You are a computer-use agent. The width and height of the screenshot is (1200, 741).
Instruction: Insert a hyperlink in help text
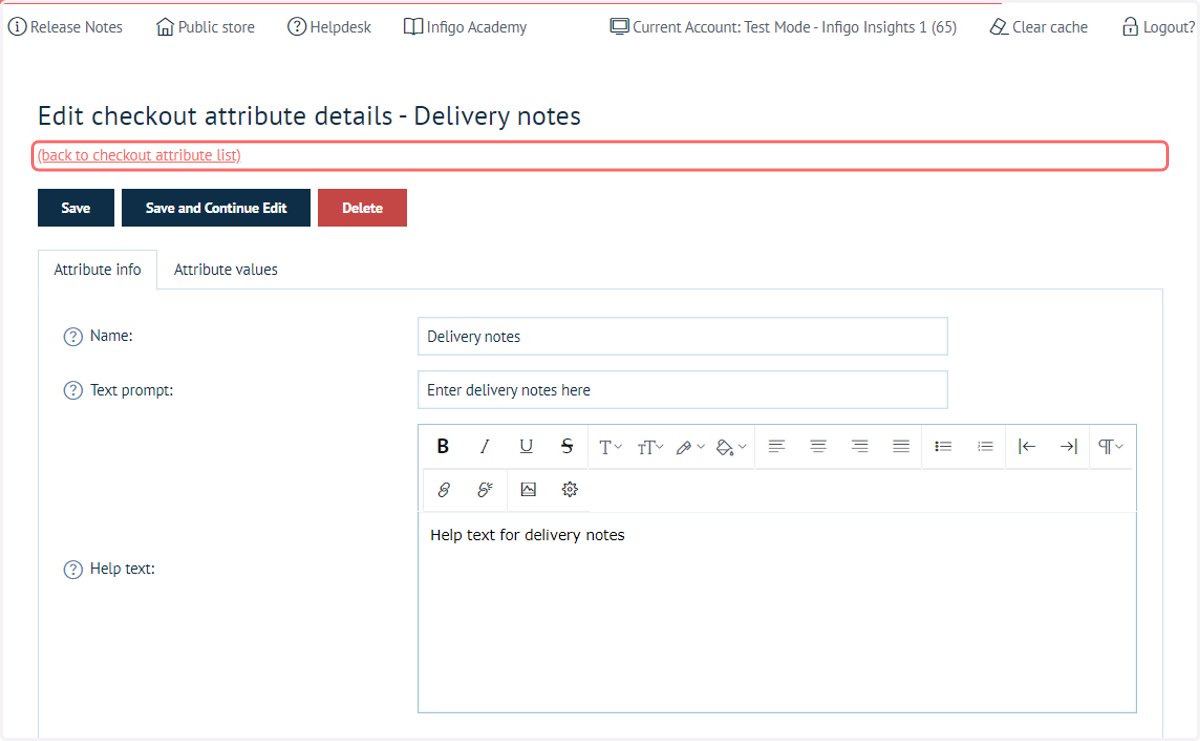[444, 490]
